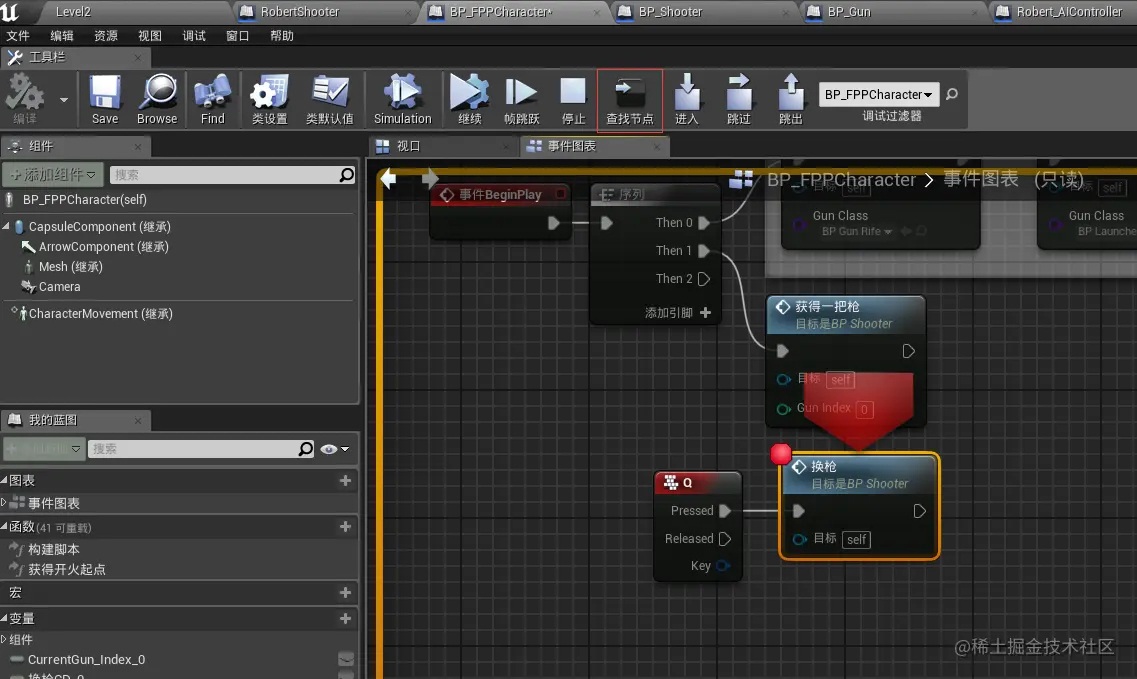Viewport: 1137px width, 679px height.
Task: Click the Find binoculars icon
Action: click(212, 99)
